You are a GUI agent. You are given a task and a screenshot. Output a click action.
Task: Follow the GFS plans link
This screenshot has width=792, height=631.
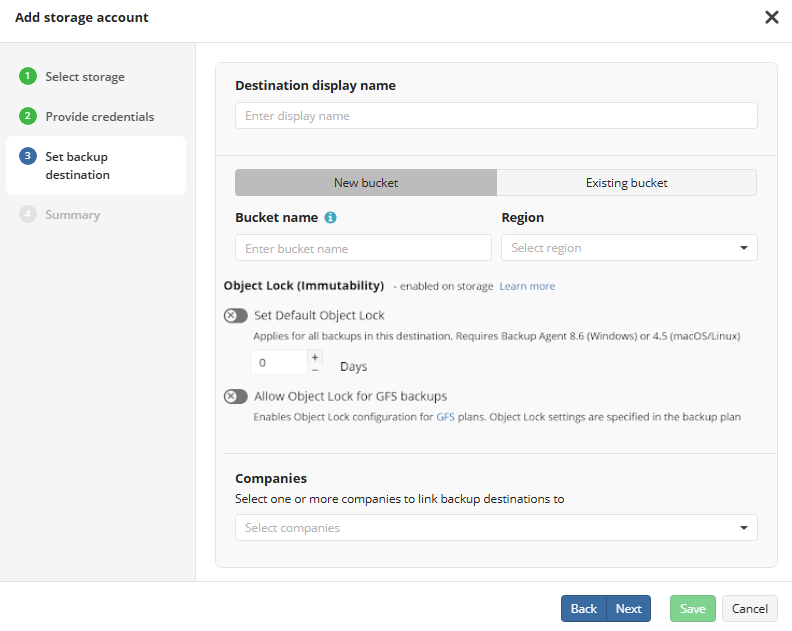445,417
